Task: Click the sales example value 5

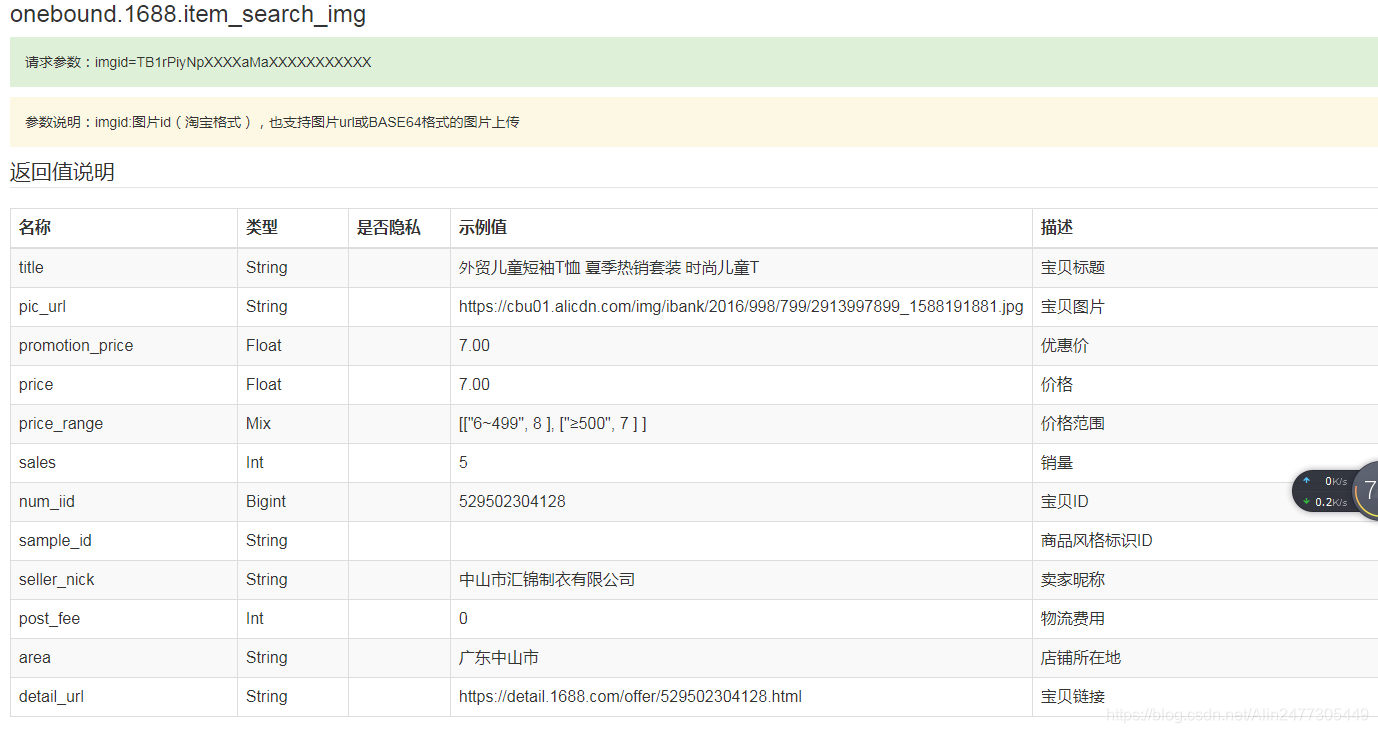Action: (463, 462)
